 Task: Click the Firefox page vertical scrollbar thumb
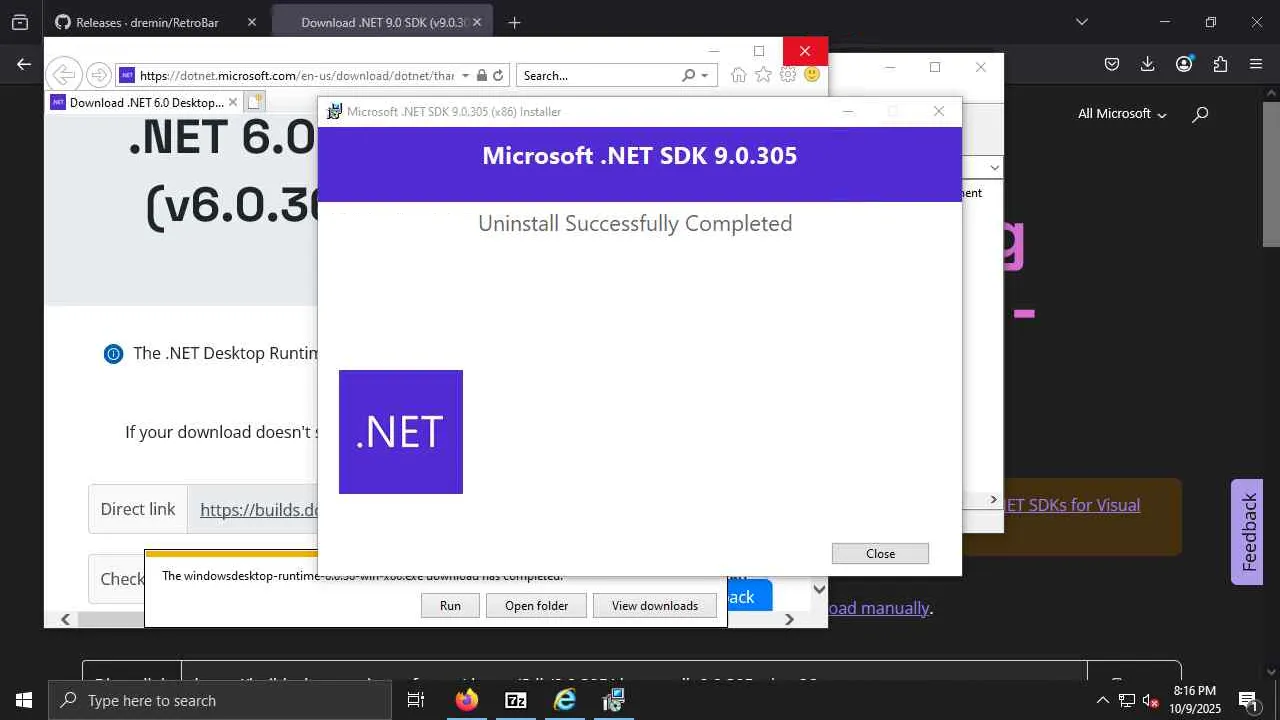click(1271, 174)
